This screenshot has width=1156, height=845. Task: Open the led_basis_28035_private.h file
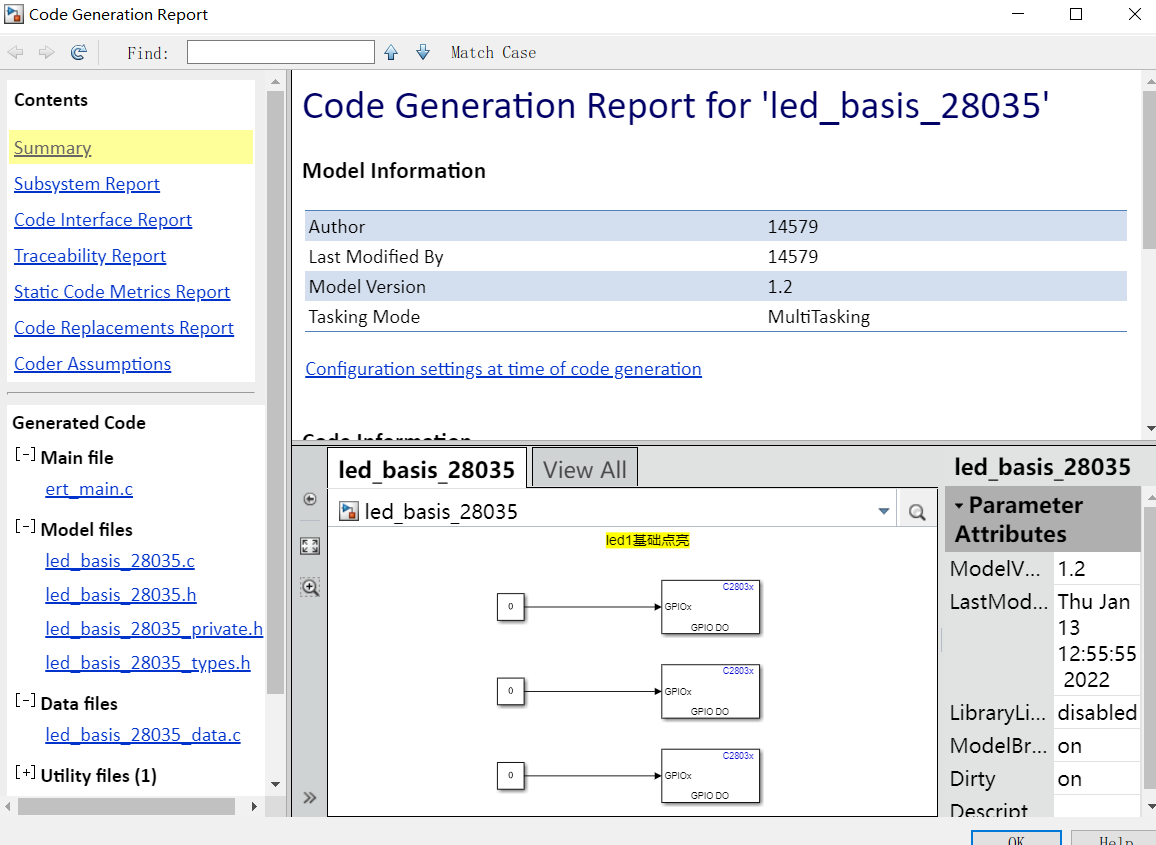154,629
